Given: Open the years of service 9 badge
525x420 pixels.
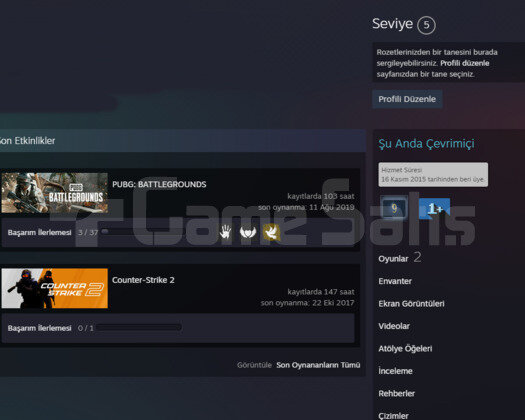Looking at the screenshot, I should pos(394,208).
